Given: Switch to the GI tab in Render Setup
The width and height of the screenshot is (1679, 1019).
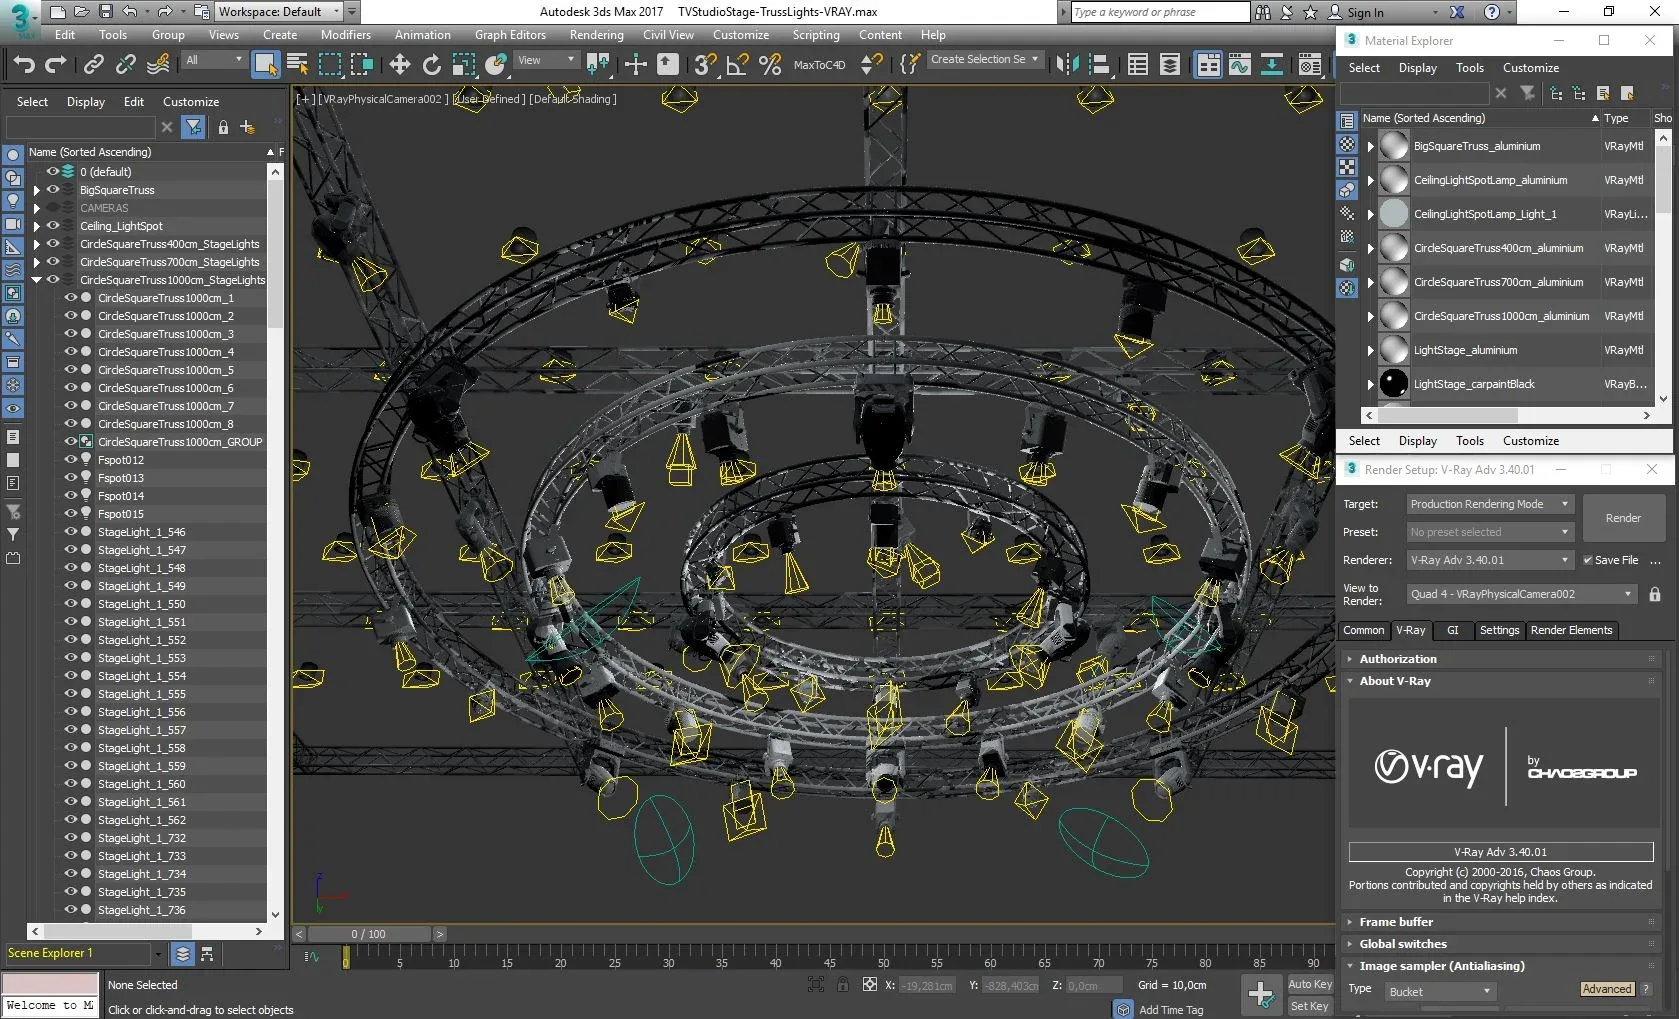Looking at the screenshot, I should [1453, 631].
